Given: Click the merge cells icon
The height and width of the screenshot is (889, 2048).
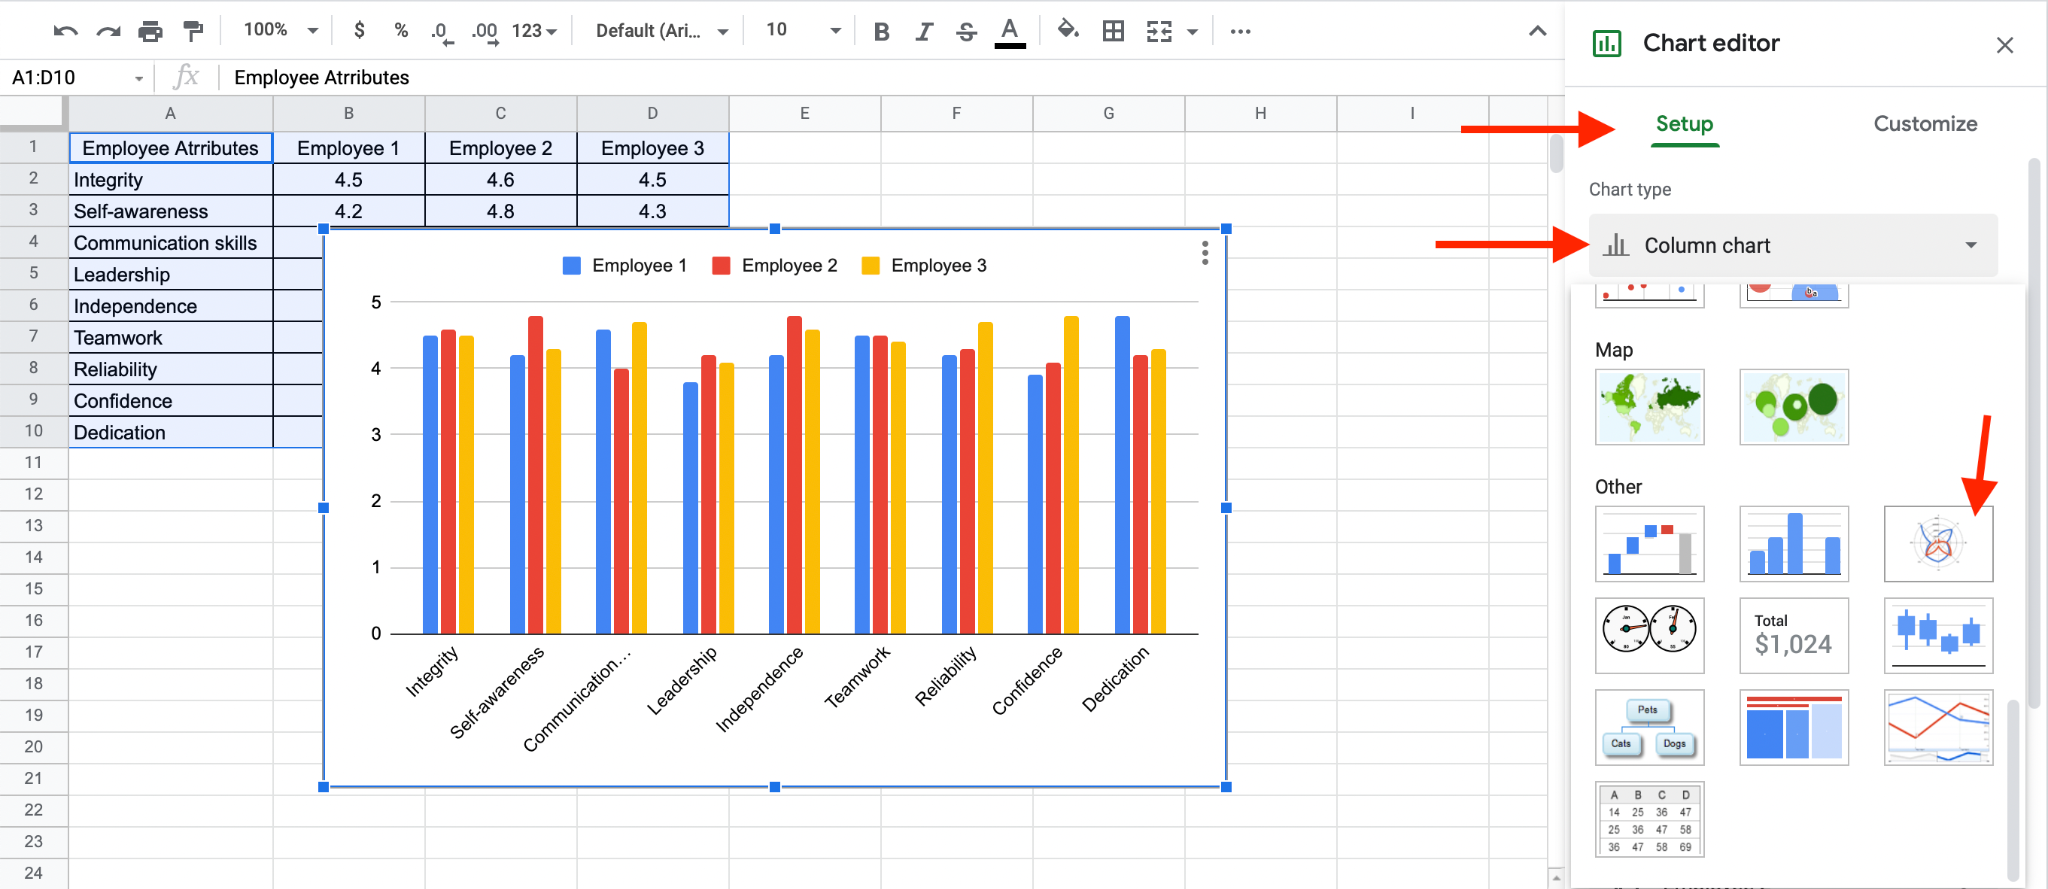Looking at the screenshot, I should pos(1159,31).
